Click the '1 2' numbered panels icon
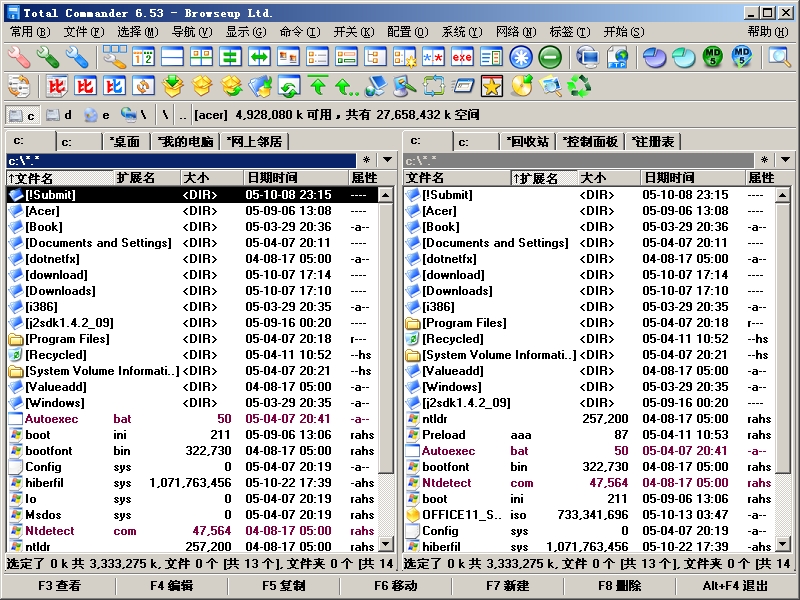The height and width of the screenshot is (600, 800). (x=143, y=57)
